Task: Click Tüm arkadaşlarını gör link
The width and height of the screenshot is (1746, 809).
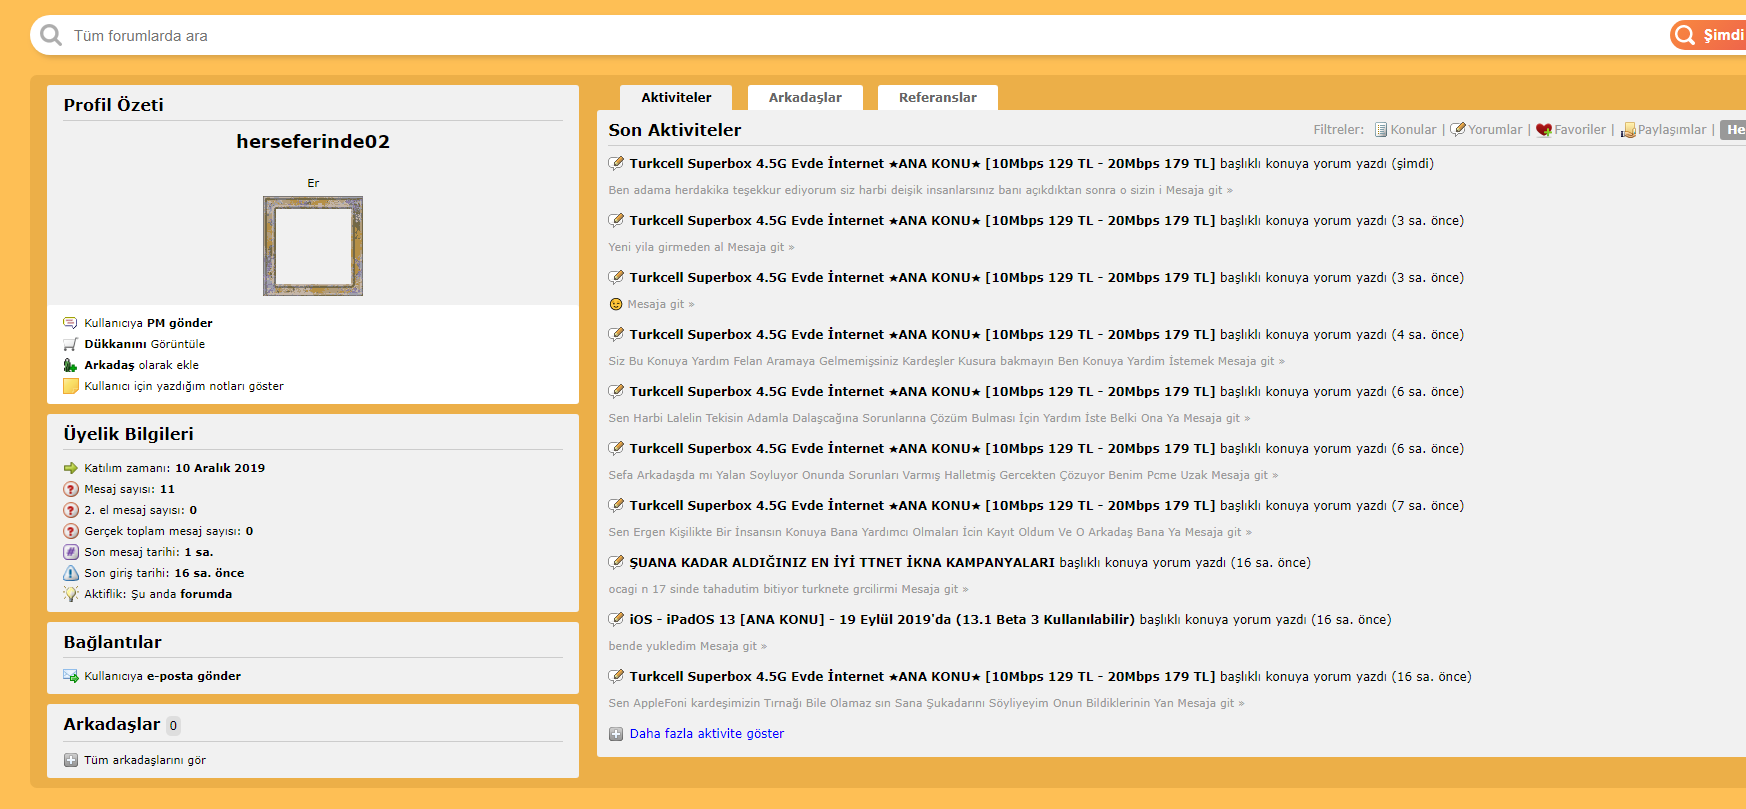Action: point(145,760)
